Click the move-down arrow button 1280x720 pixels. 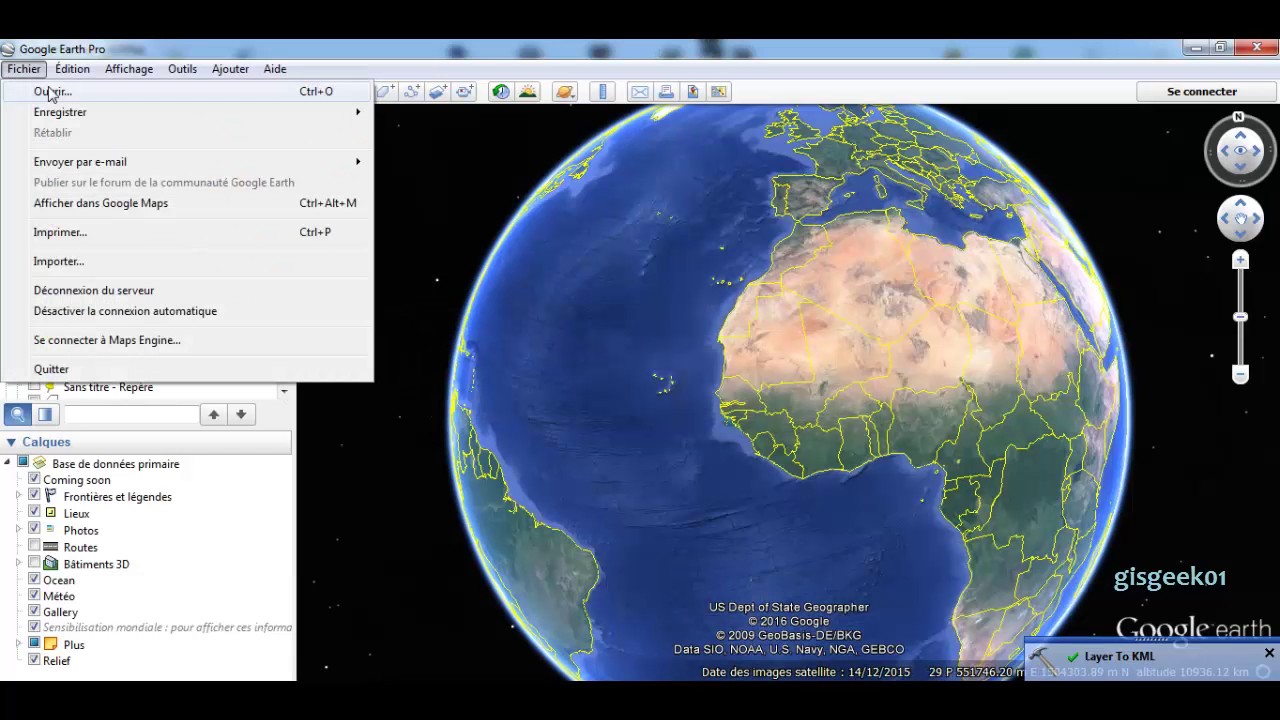[241, 414]
